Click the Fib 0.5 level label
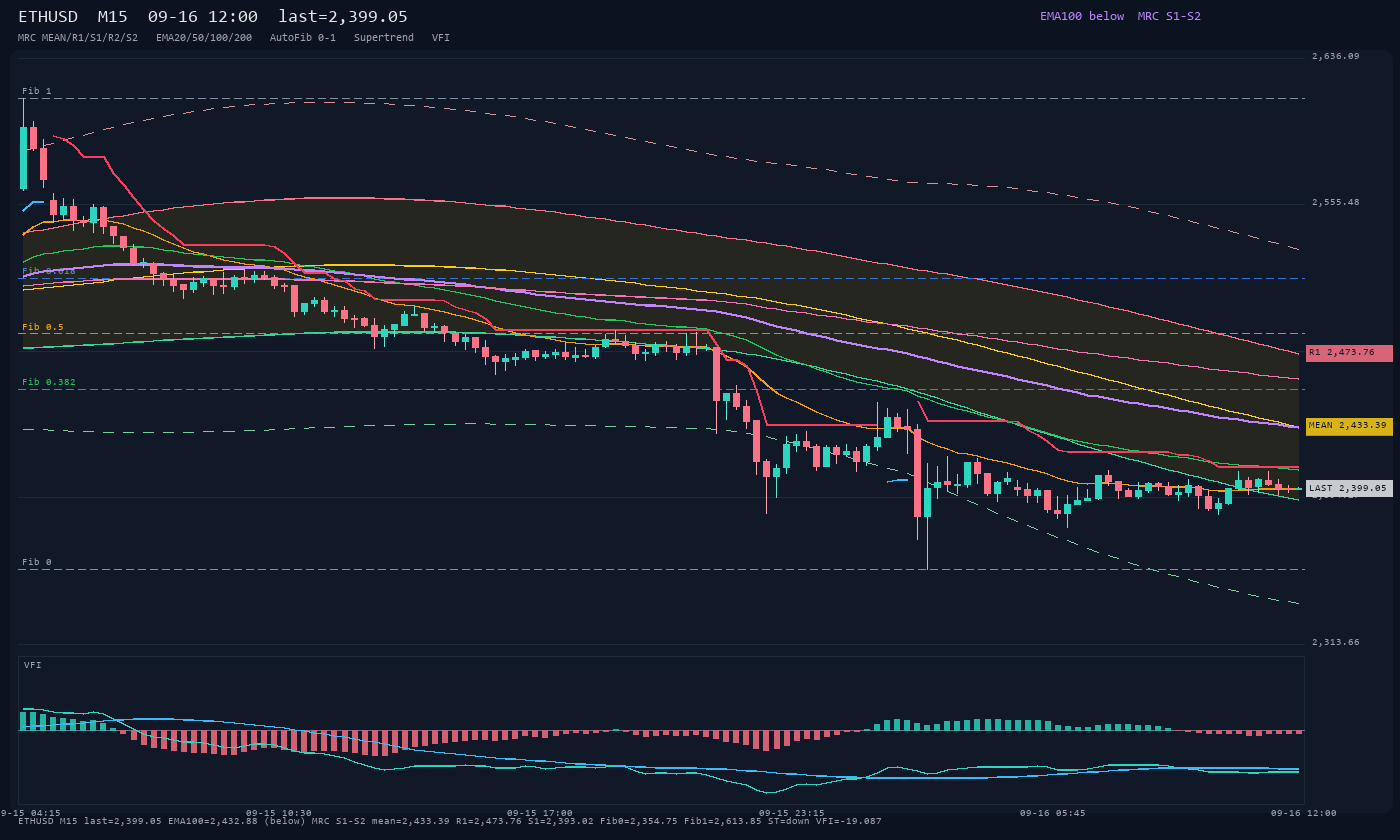The height and width of the screenshot is (840, 1400). tap(43, 327)
